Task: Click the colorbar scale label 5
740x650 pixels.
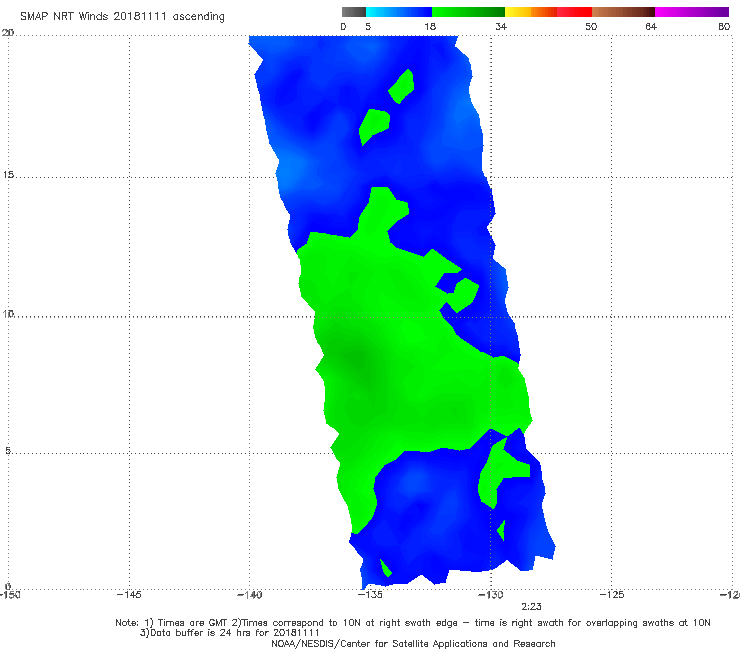Action: pos(368,27)
